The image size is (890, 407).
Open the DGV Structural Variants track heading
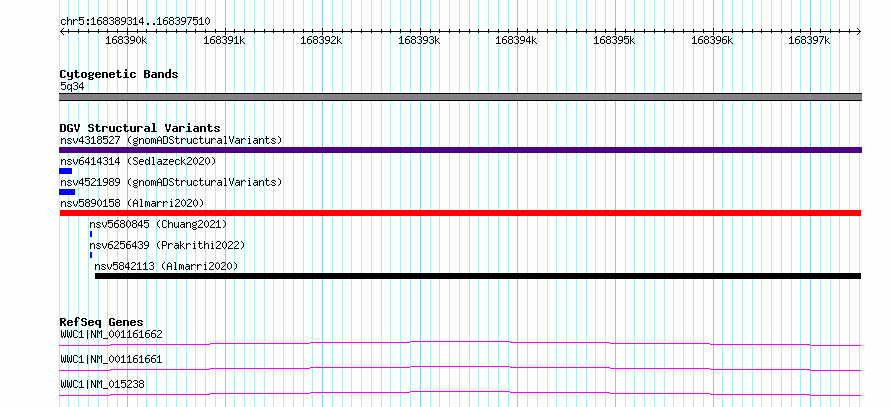[x=140, y=128]
